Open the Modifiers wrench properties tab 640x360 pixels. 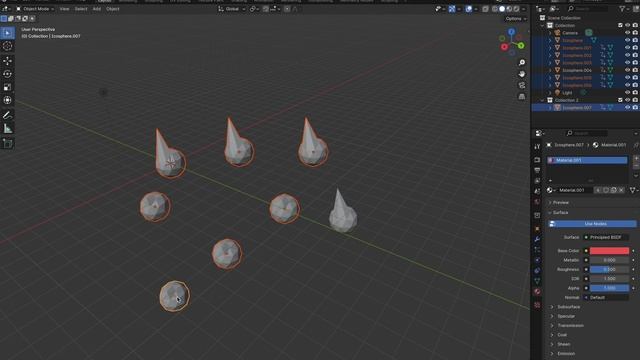point(537,239)
